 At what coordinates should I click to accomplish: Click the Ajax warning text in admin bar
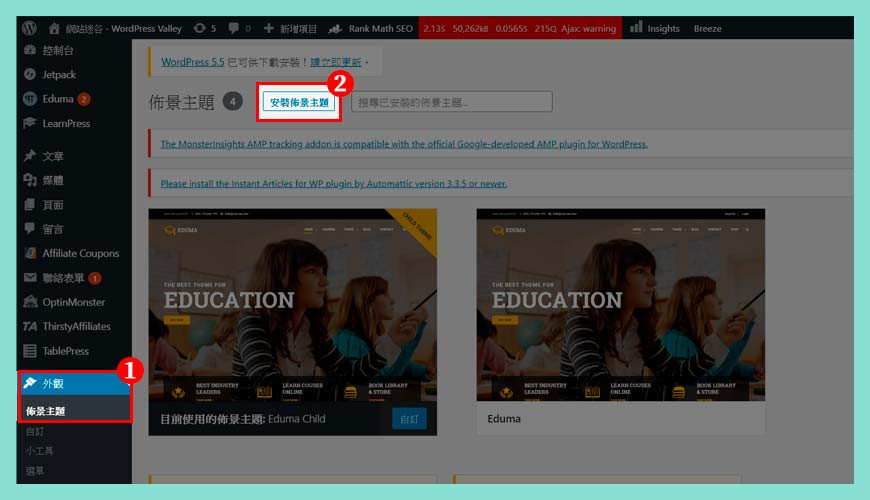click(588, 28)
